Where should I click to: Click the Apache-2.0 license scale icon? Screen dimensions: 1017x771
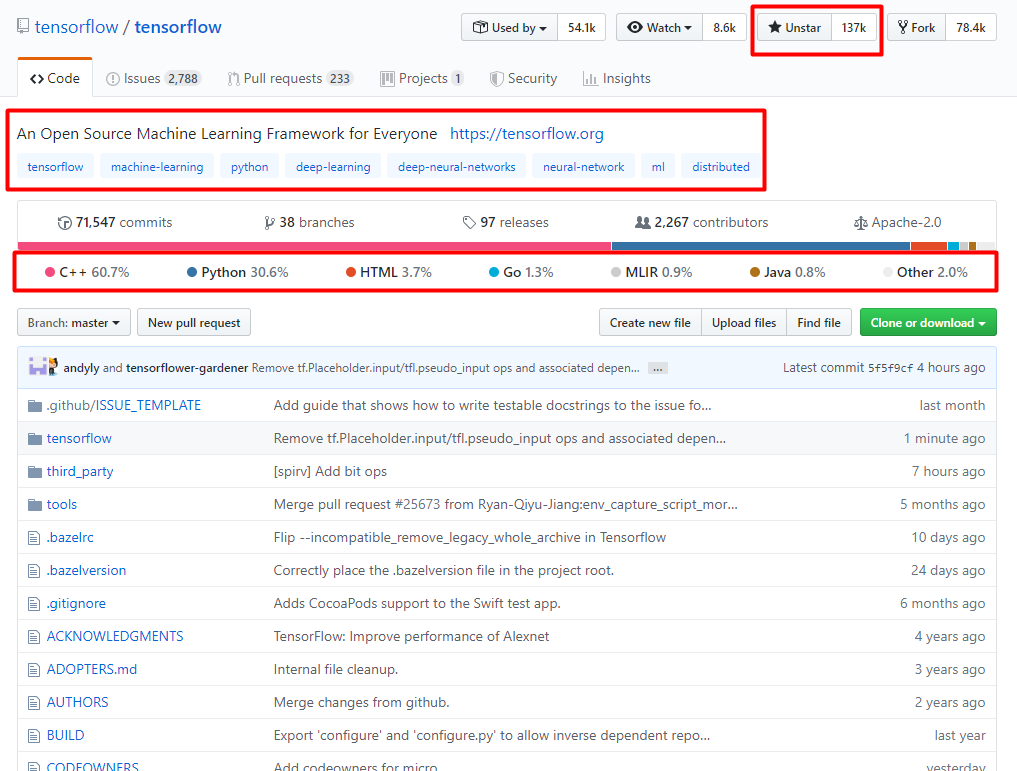860,223
